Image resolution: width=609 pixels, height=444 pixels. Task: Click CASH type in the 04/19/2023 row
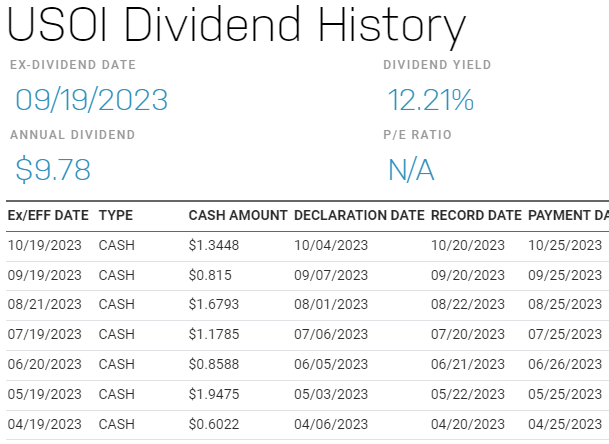[117, 424]
